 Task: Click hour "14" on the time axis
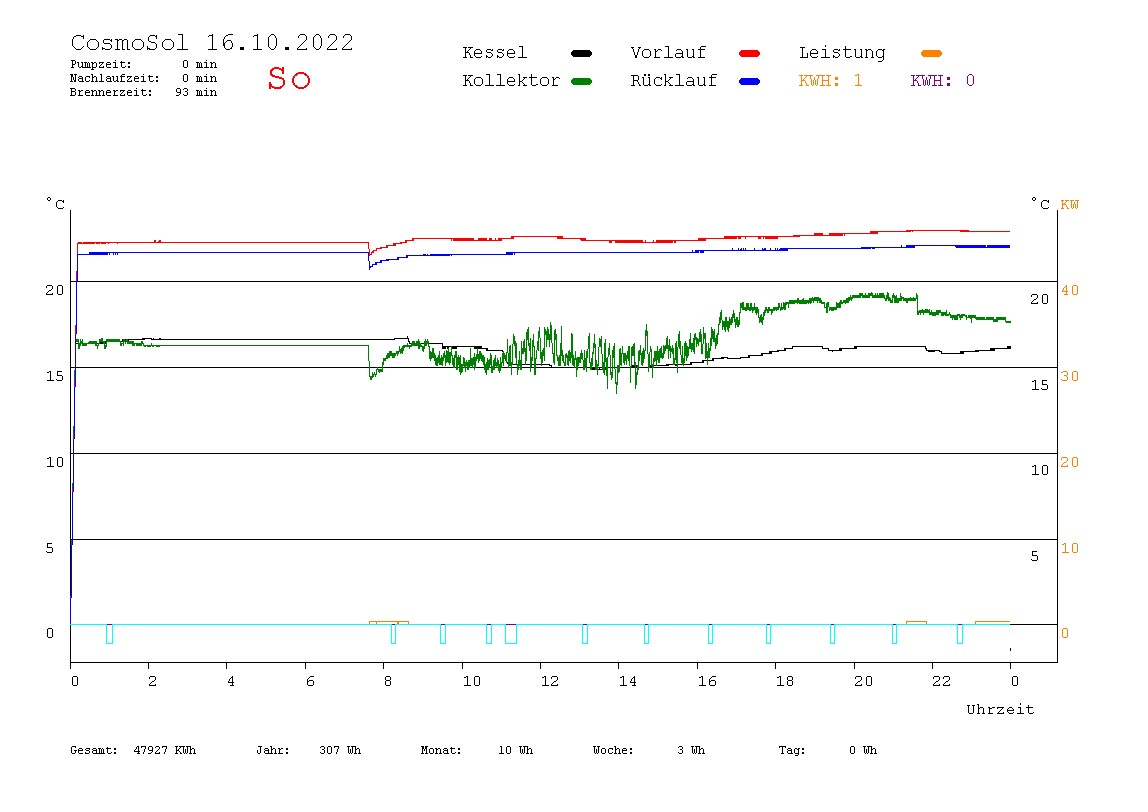click(628, 681)
